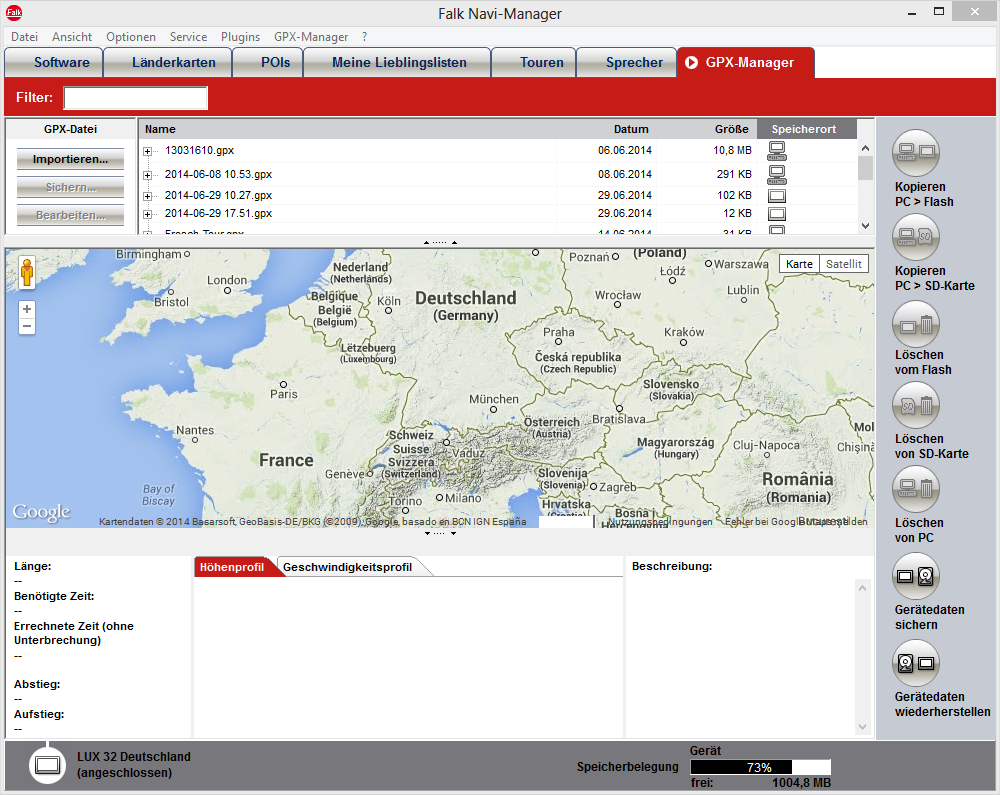Click the Gerätedaten wiederherstellen icon
The image size is (1000, 795).
tap(915, 663)
